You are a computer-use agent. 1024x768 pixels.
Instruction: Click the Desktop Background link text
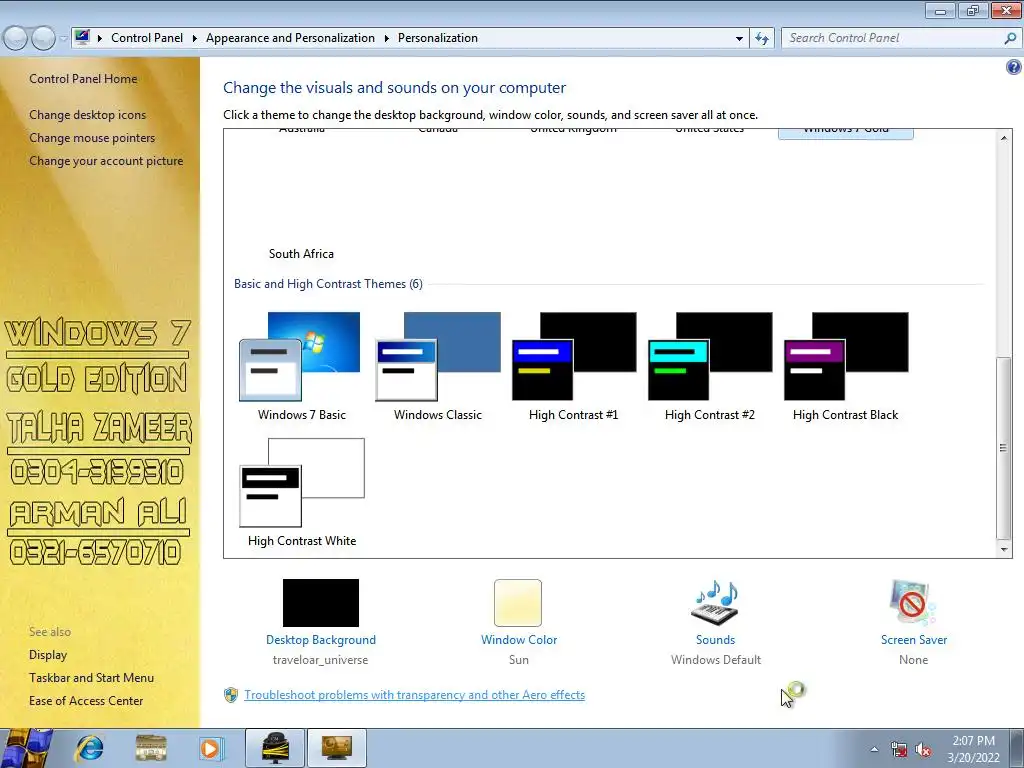tap(321, 640)
